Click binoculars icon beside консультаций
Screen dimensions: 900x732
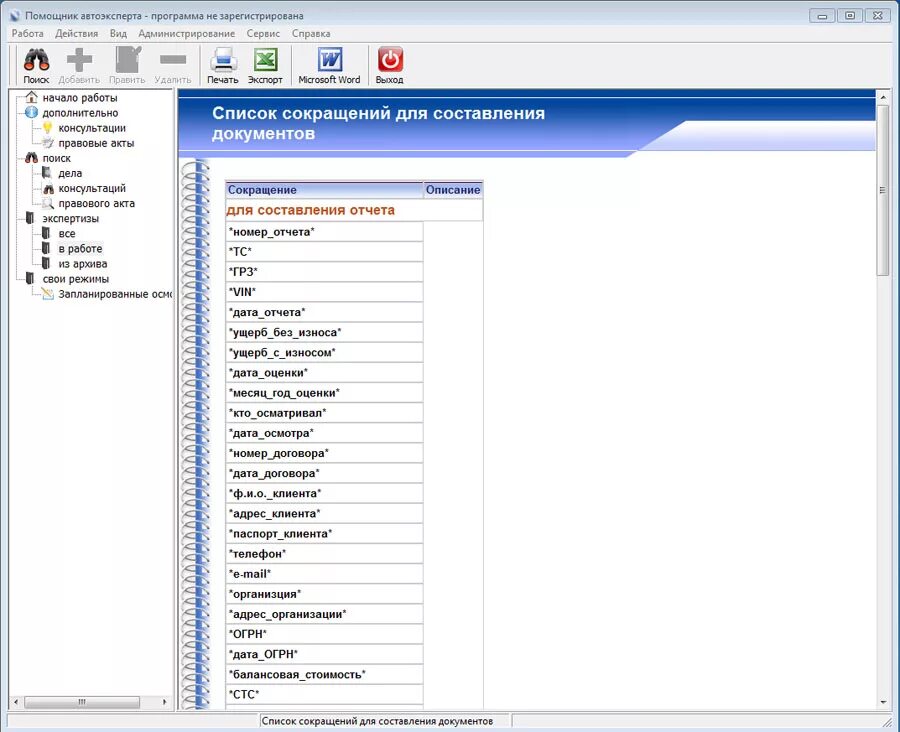pyautogui.click(x=48, y=188)
